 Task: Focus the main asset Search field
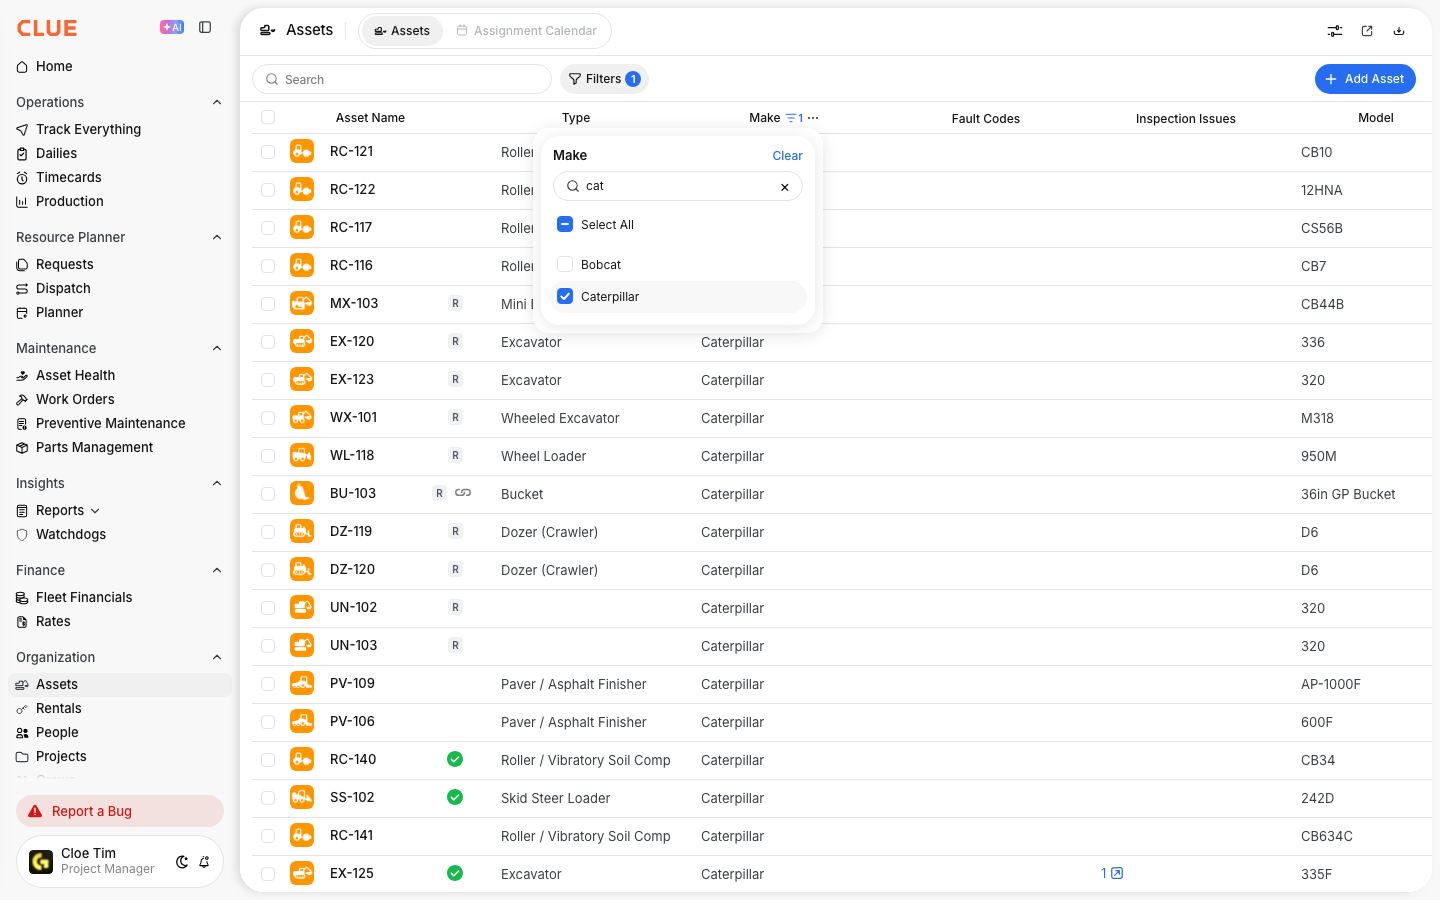pyautogui.click(x=402, y=79)
